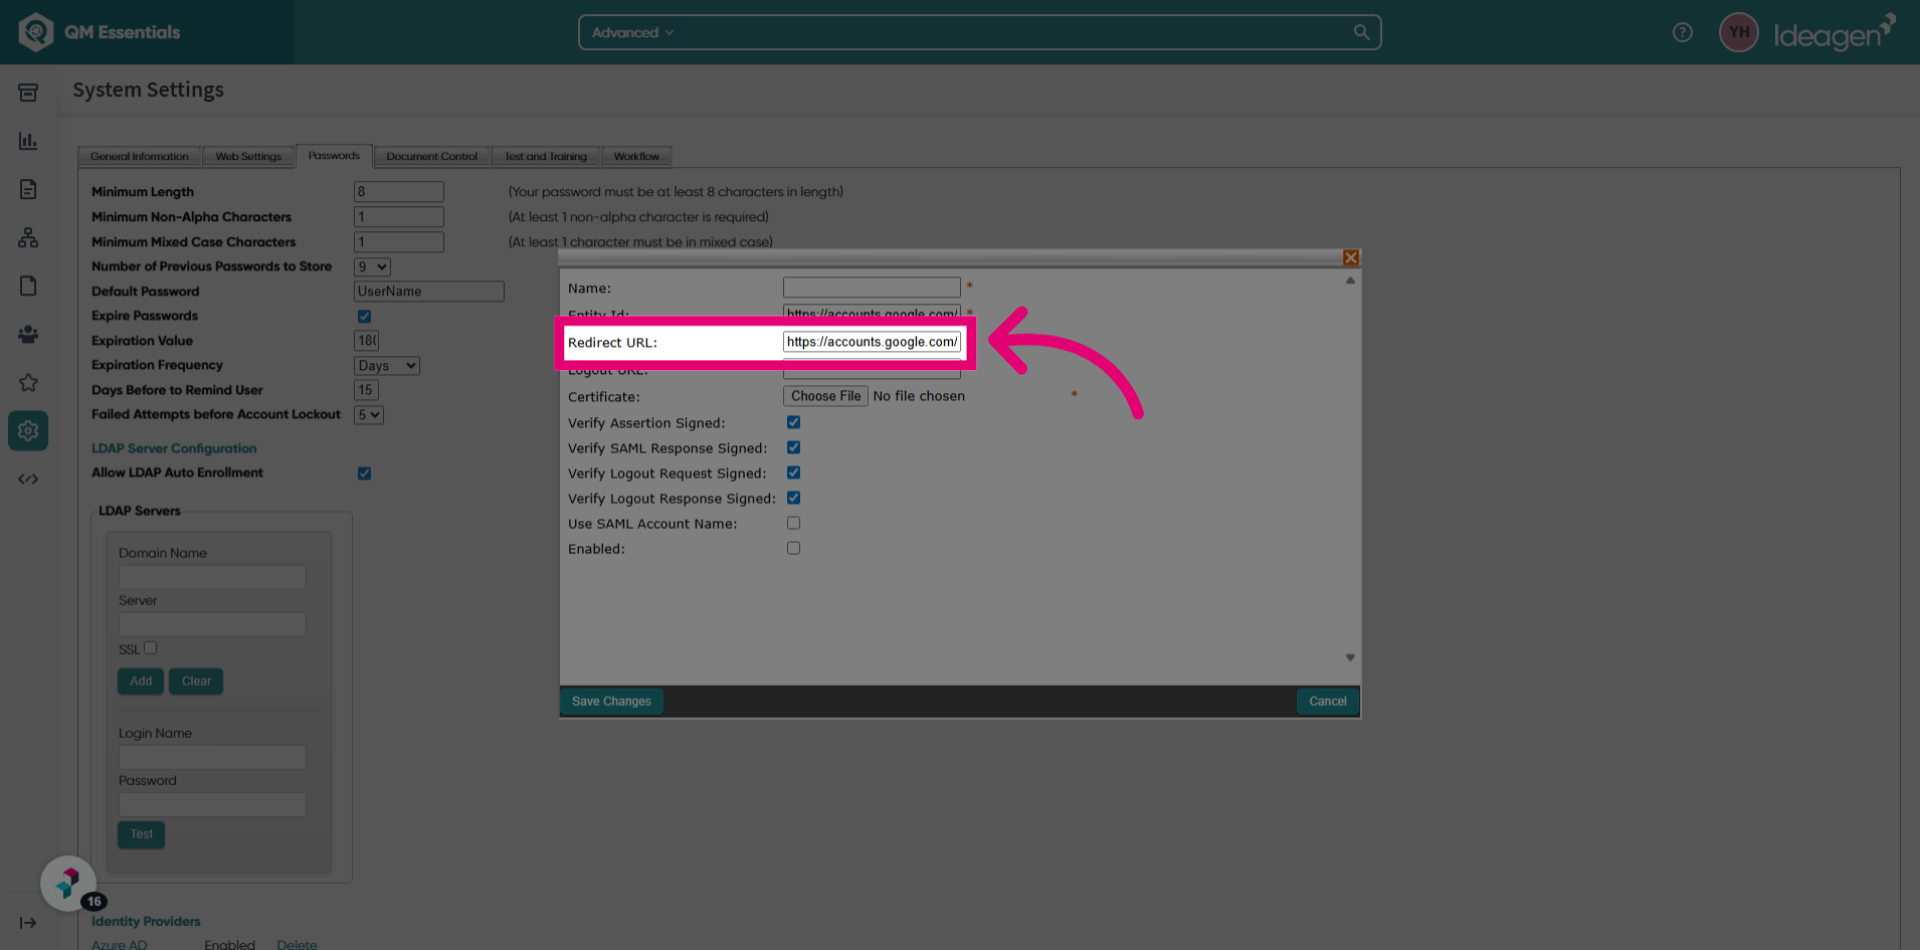Click Save Changes button
Screen dimensions: 1920x950
pos(611,701)
